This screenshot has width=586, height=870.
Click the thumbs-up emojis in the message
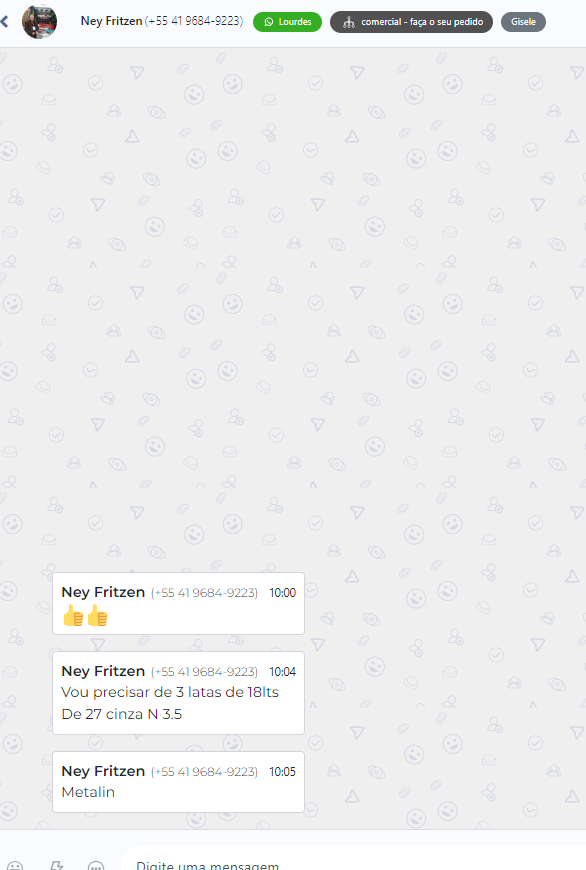pos(85,615)
